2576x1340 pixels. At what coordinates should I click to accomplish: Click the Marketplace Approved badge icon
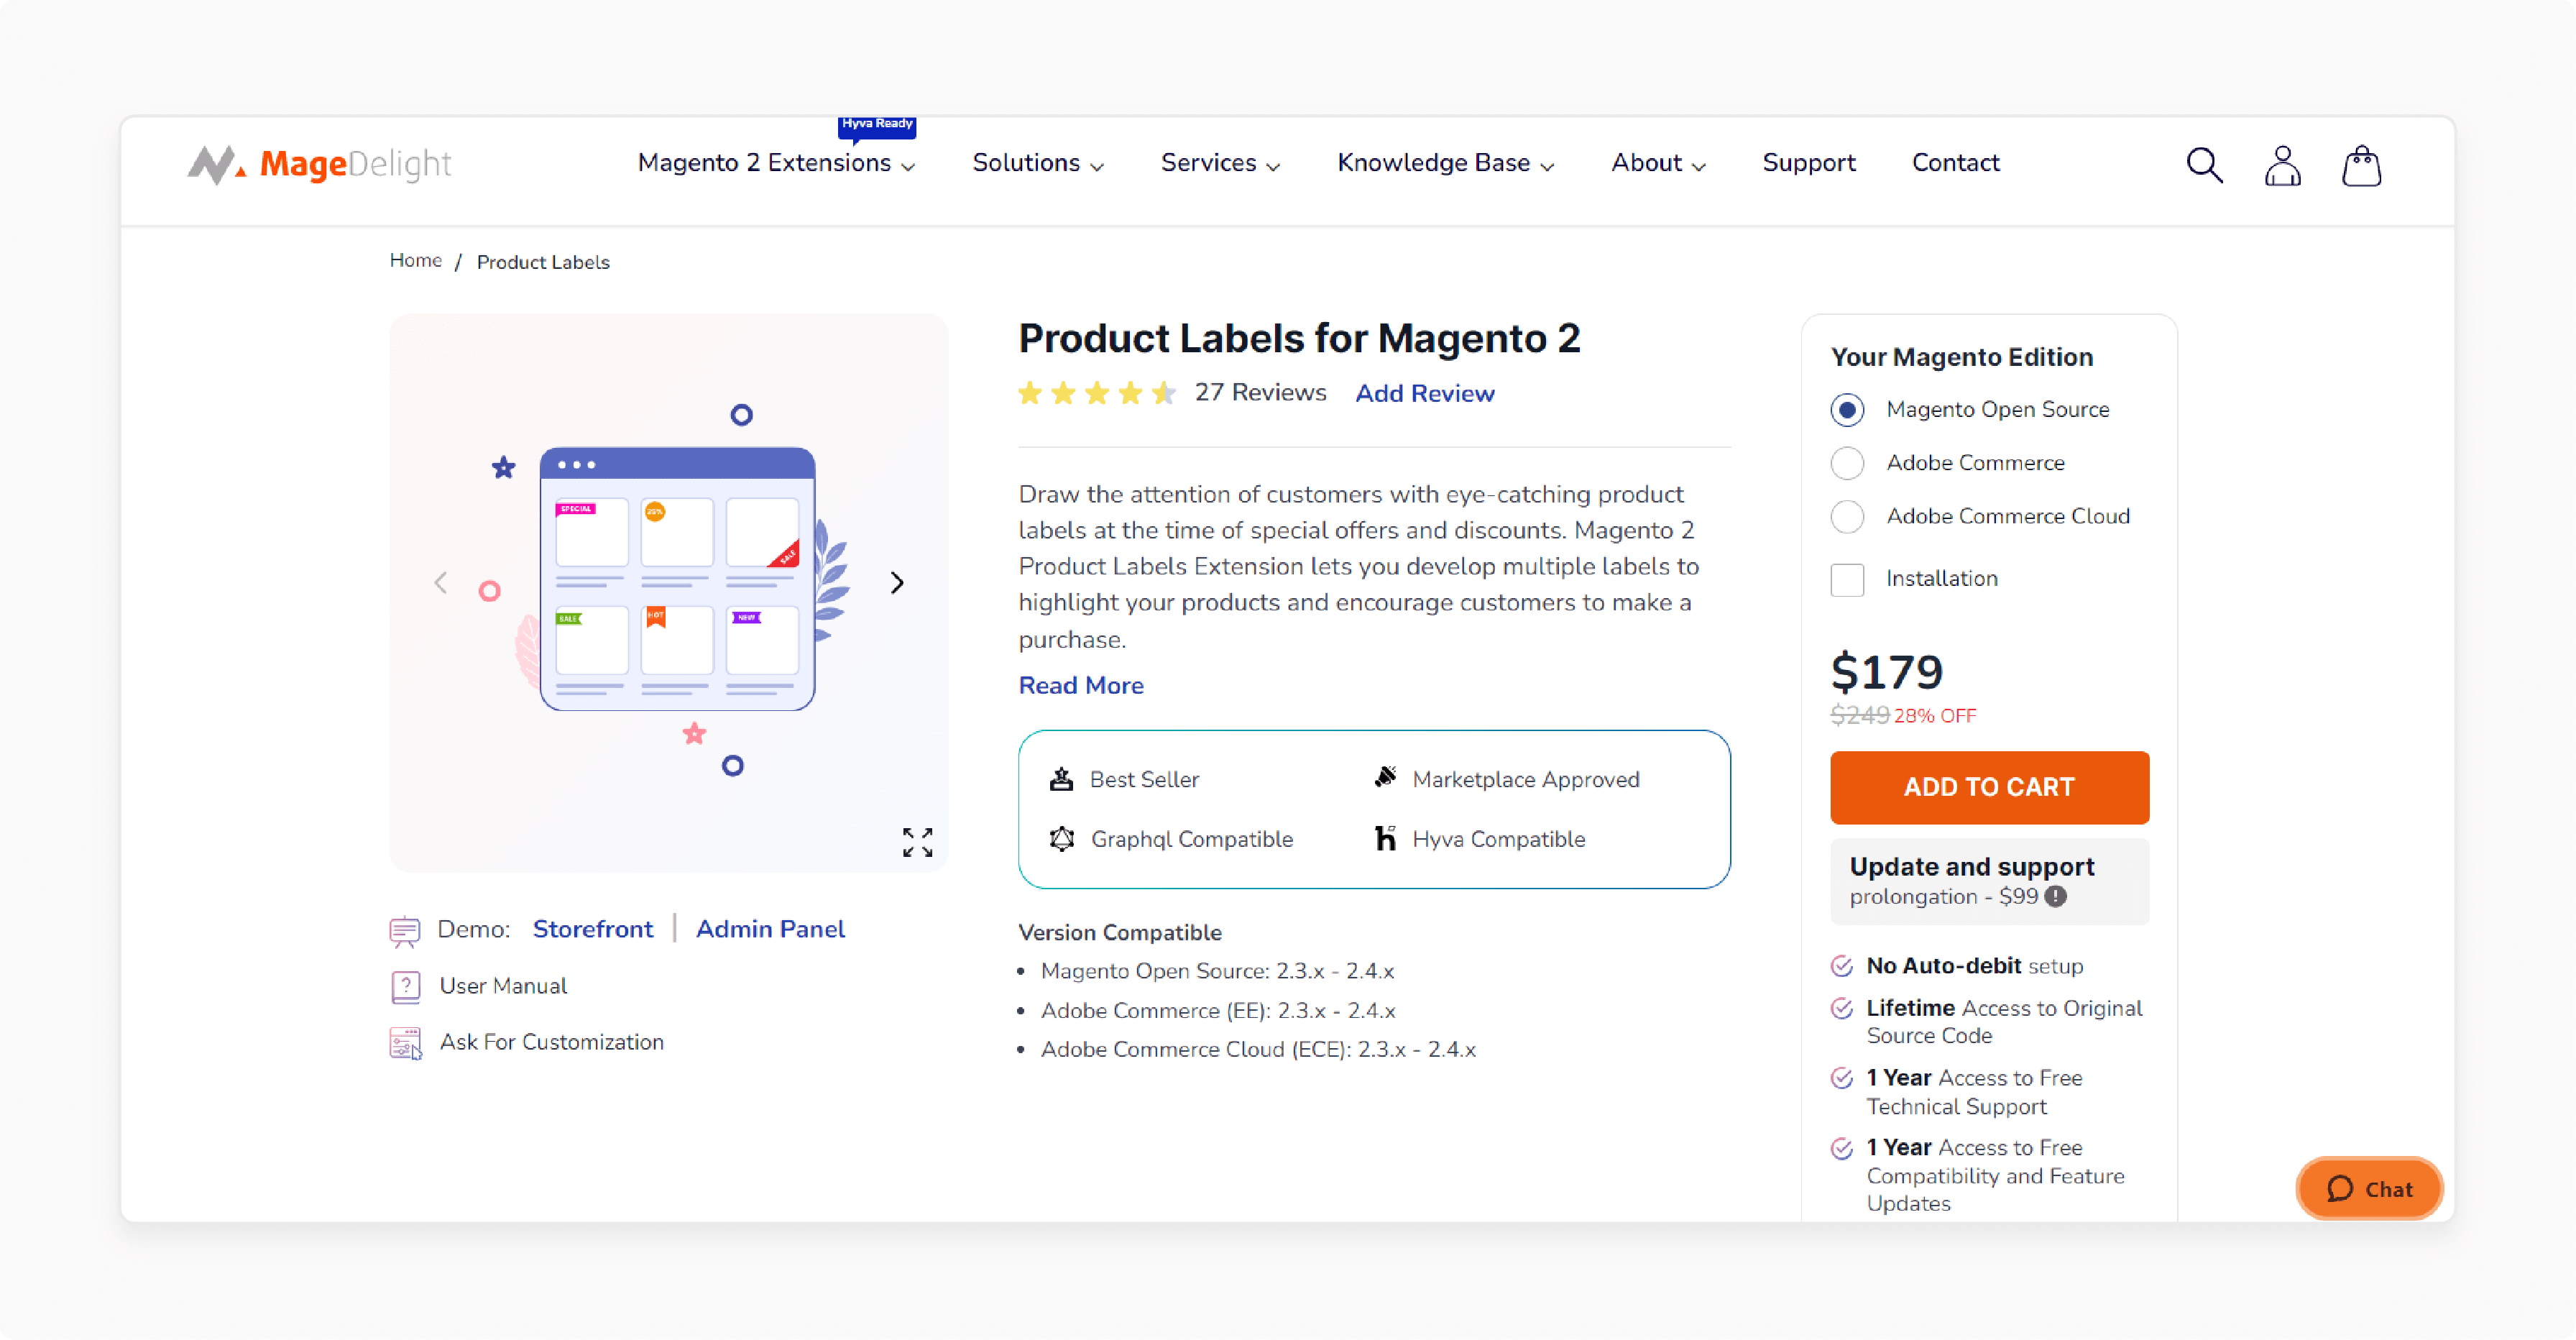click(x=1385, y=777)
